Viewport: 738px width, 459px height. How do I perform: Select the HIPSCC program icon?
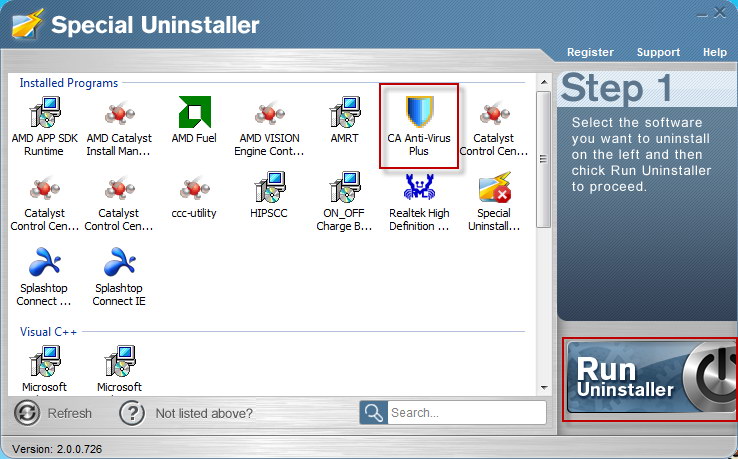[269, 187]
